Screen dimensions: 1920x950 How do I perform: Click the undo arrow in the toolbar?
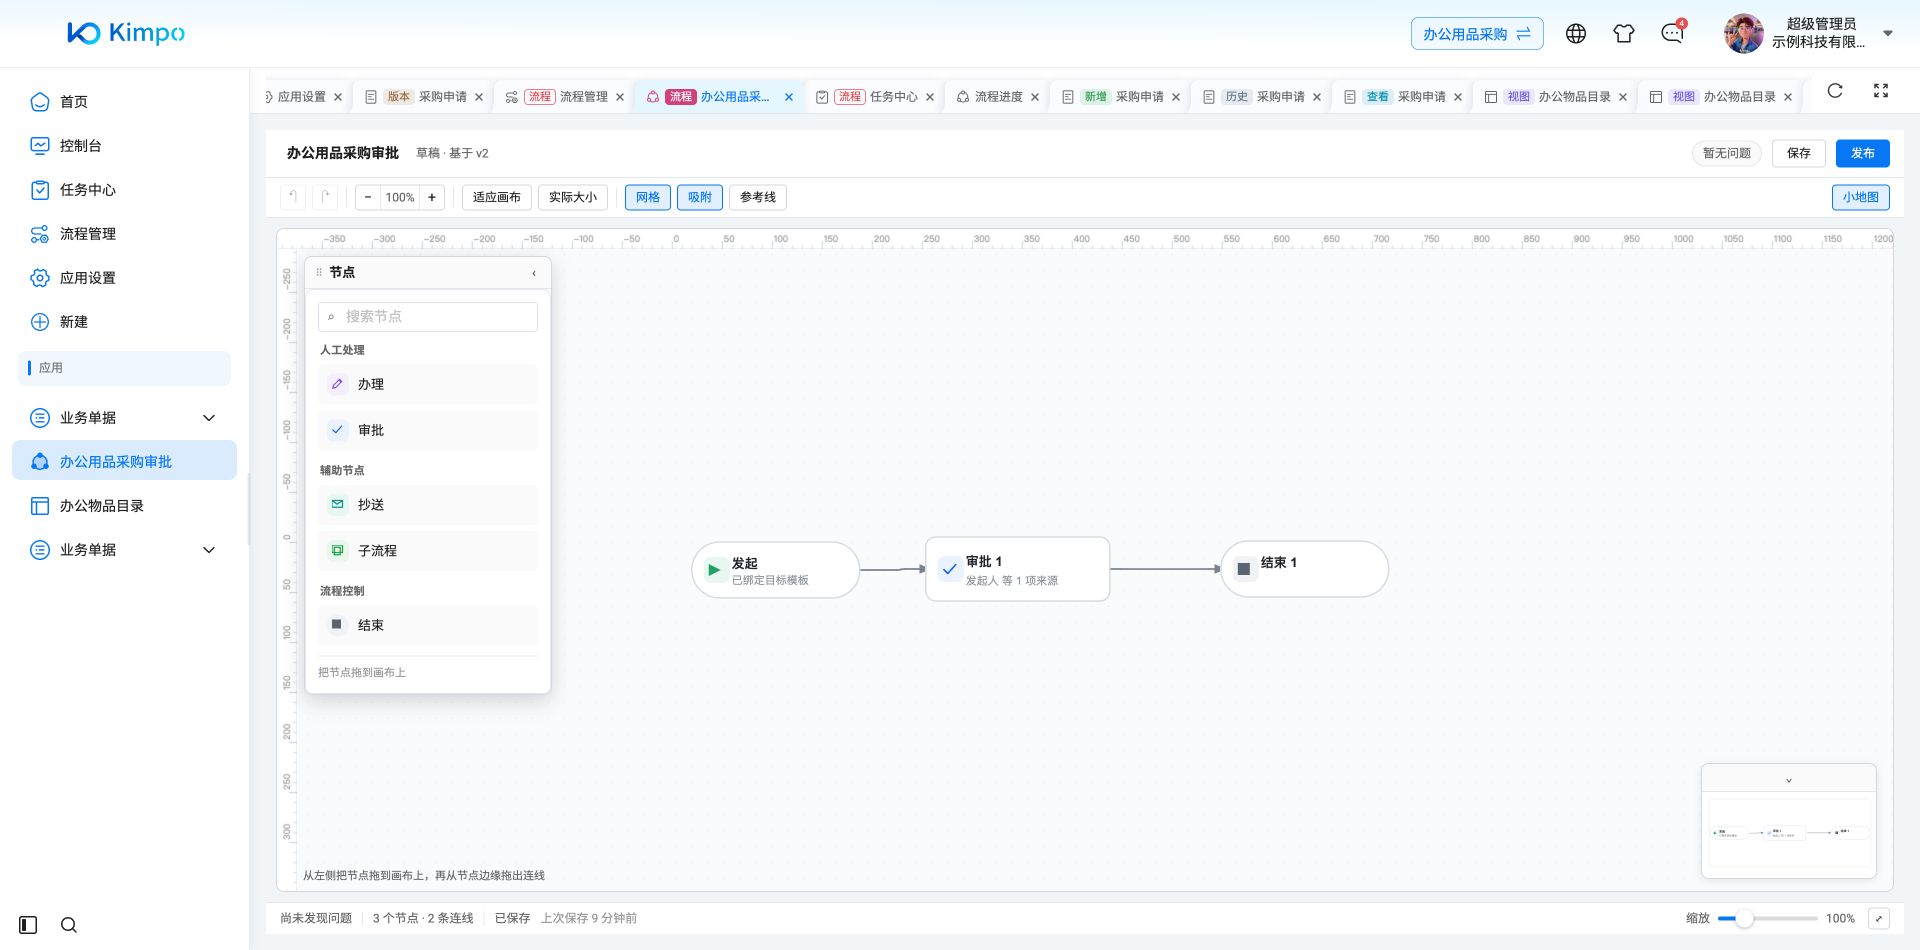click(292, 197)
